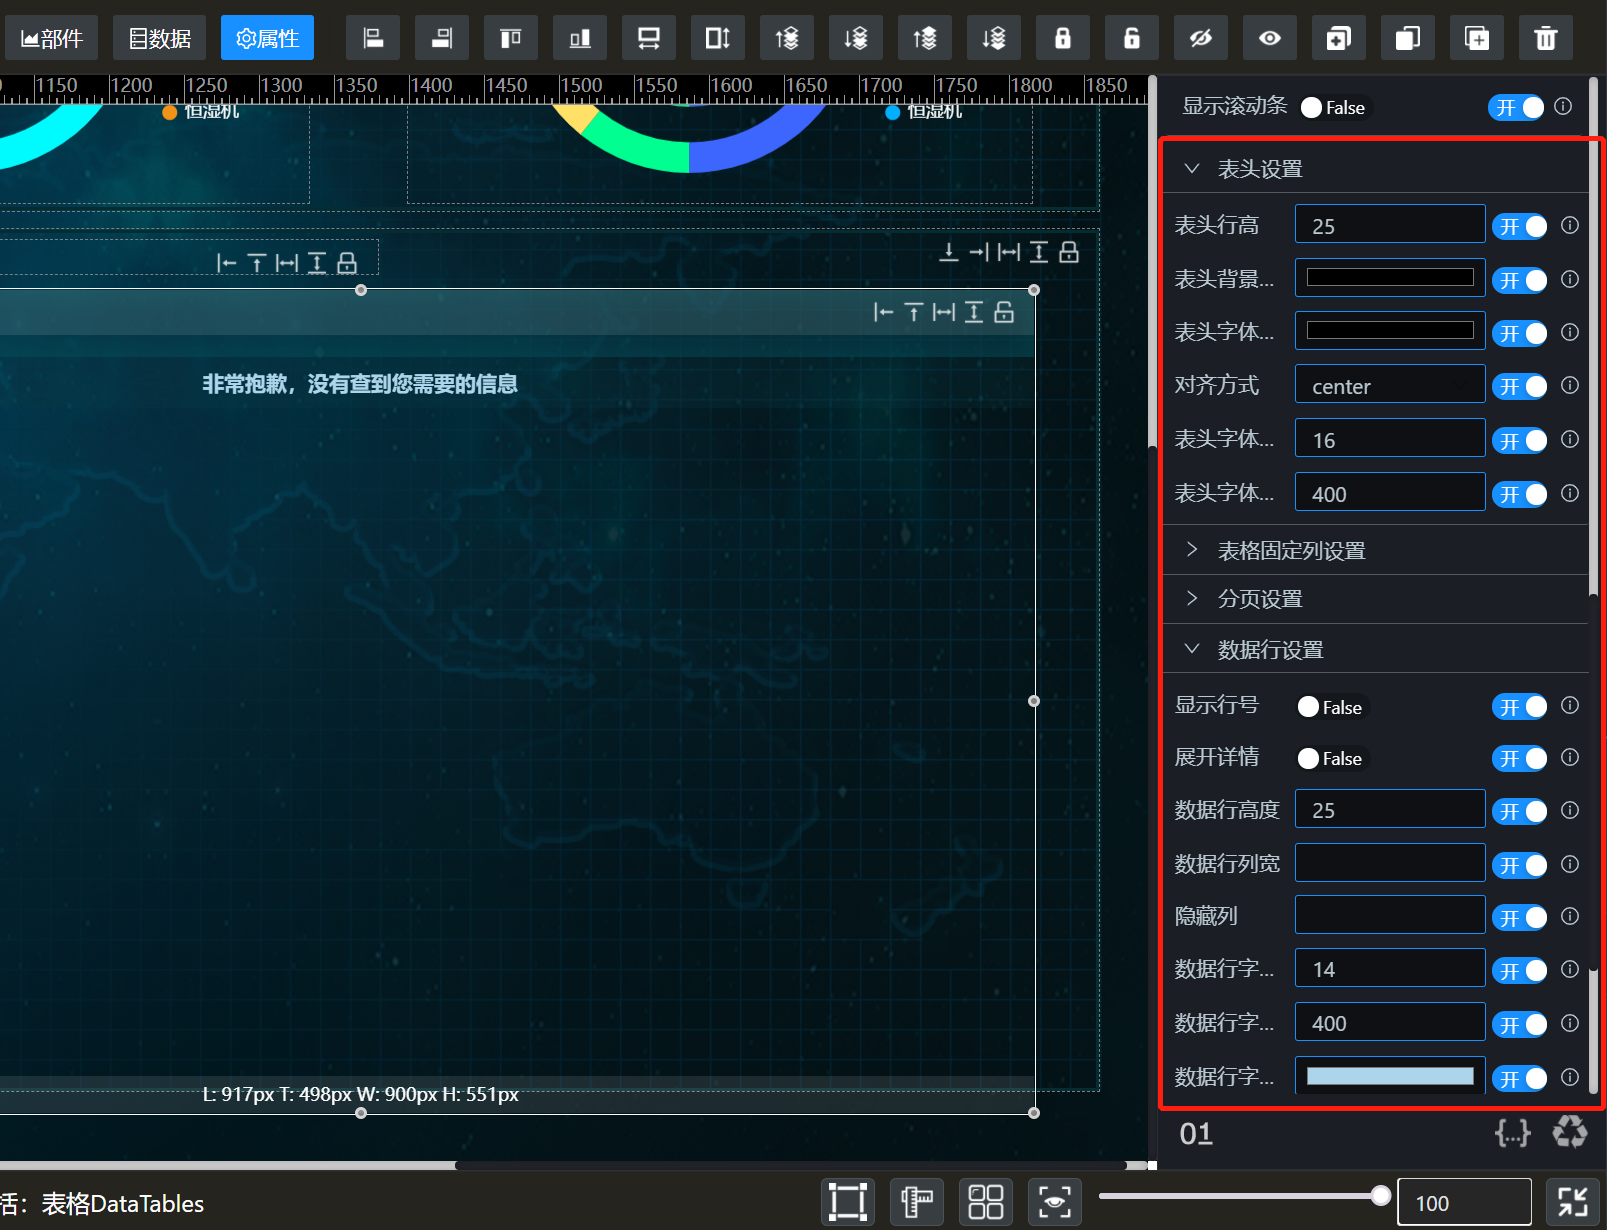Click the align bottom edges icon
This screenshot has height=1230, width=1607.
click(x=580, y=38)
